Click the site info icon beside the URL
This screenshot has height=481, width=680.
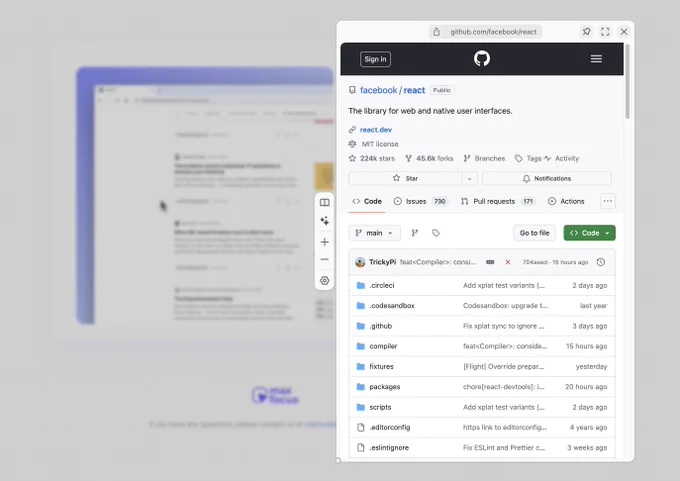pyautogui.click(x=436, y=32)
